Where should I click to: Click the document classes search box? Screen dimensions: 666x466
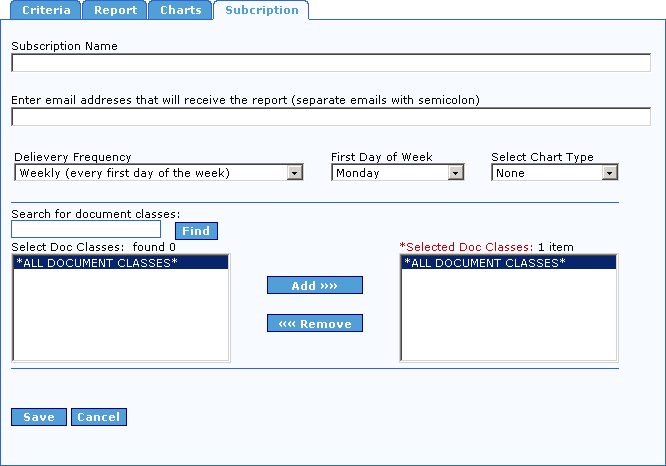(x=86, y=230)
